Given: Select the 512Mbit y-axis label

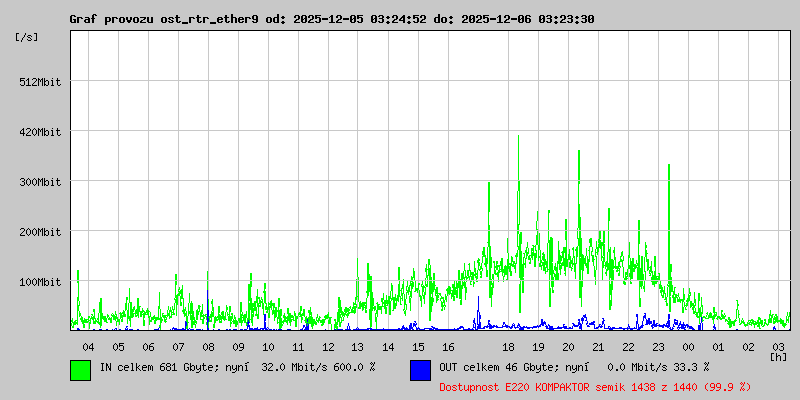Looking at the screenshot, I should tap(40, 82).
